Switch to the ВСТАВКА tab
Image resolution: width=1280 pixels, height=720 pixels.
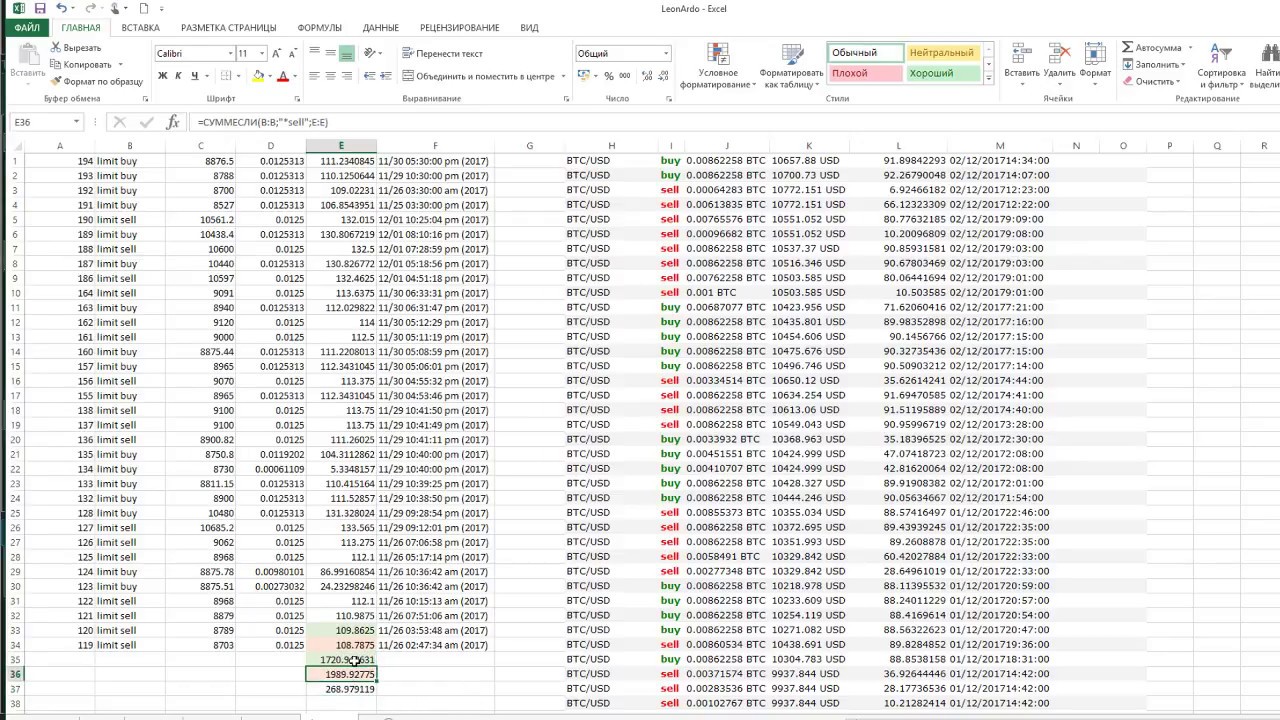point(141,28)
